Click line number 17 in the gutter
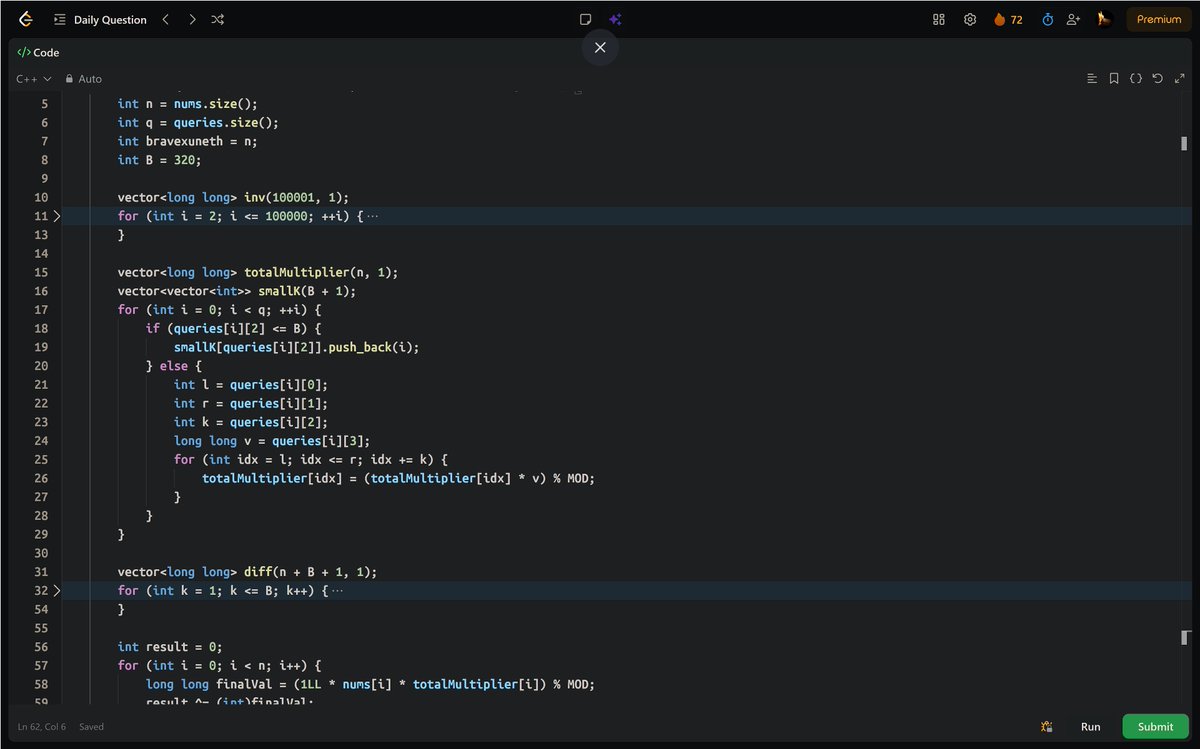1200x749 pixels. 41,310
